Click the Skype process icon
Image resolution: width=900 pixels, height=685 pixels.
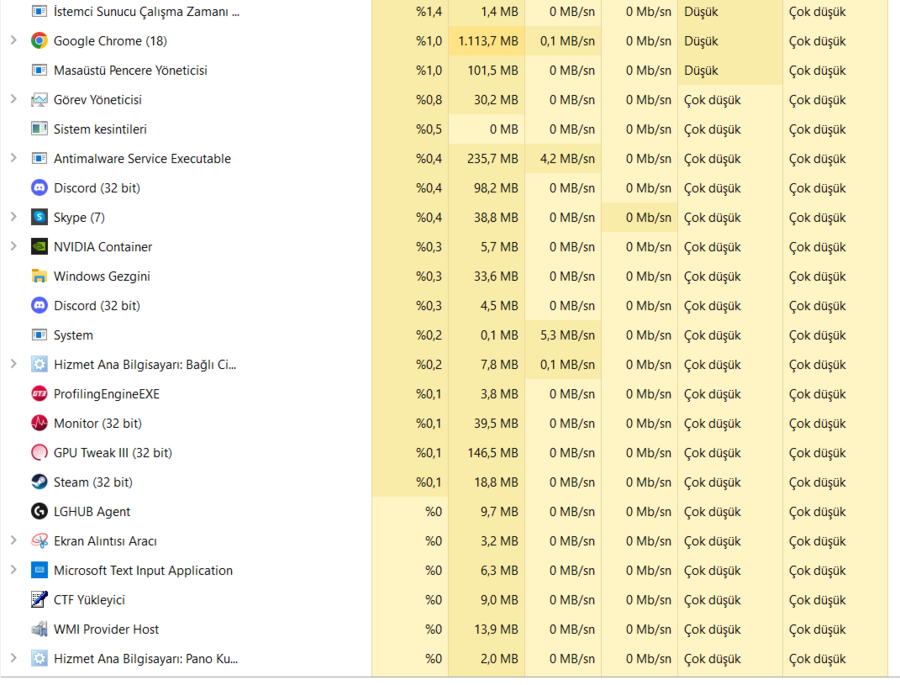39,217
